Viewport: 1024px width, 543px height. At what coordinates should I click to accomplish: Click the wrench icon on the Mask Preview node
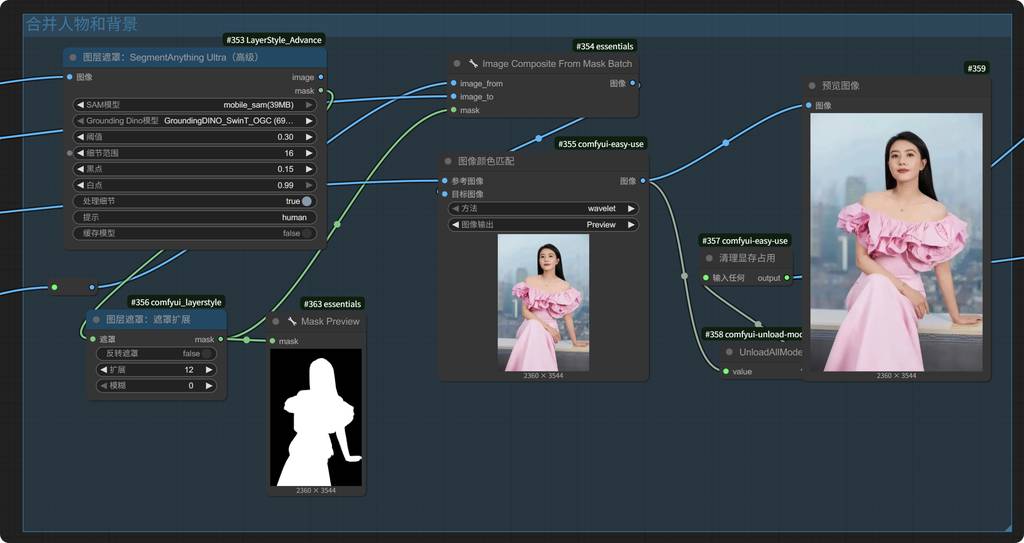click(292, 321)
